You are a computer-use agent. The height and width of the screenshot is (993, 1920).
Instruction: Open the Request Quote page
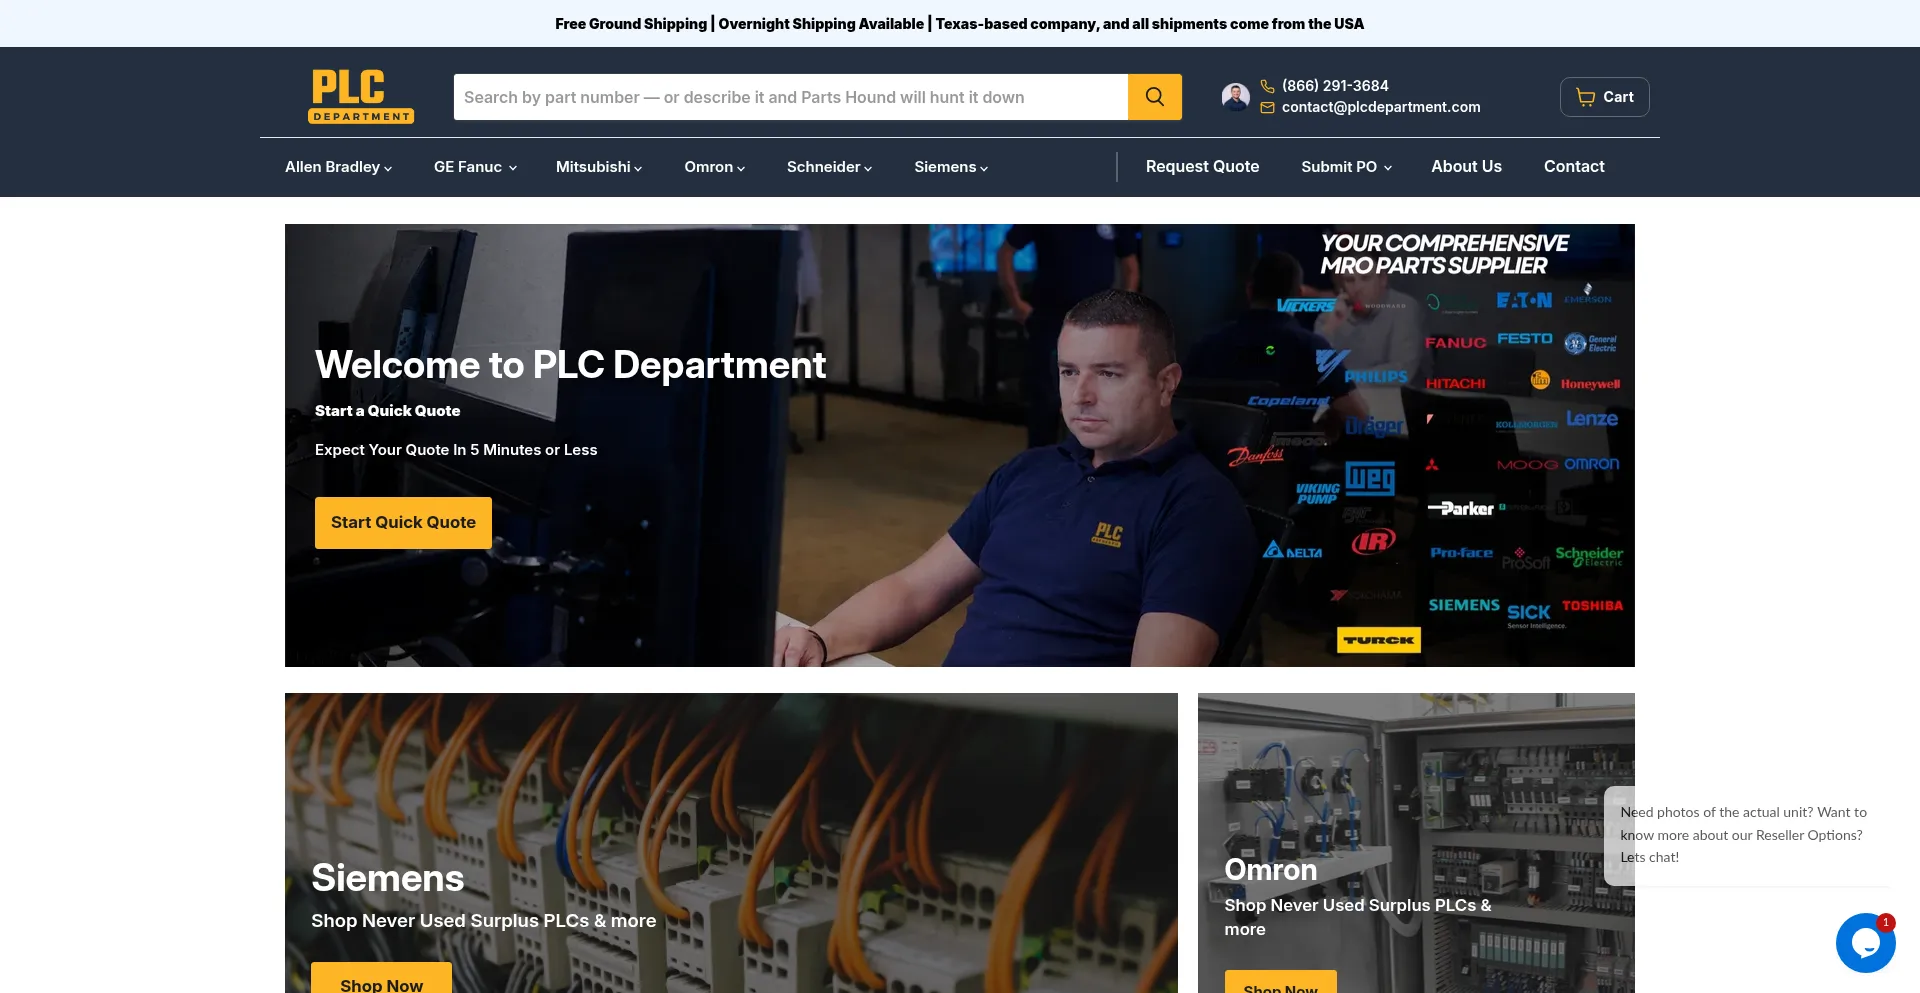pos(1202,167)
